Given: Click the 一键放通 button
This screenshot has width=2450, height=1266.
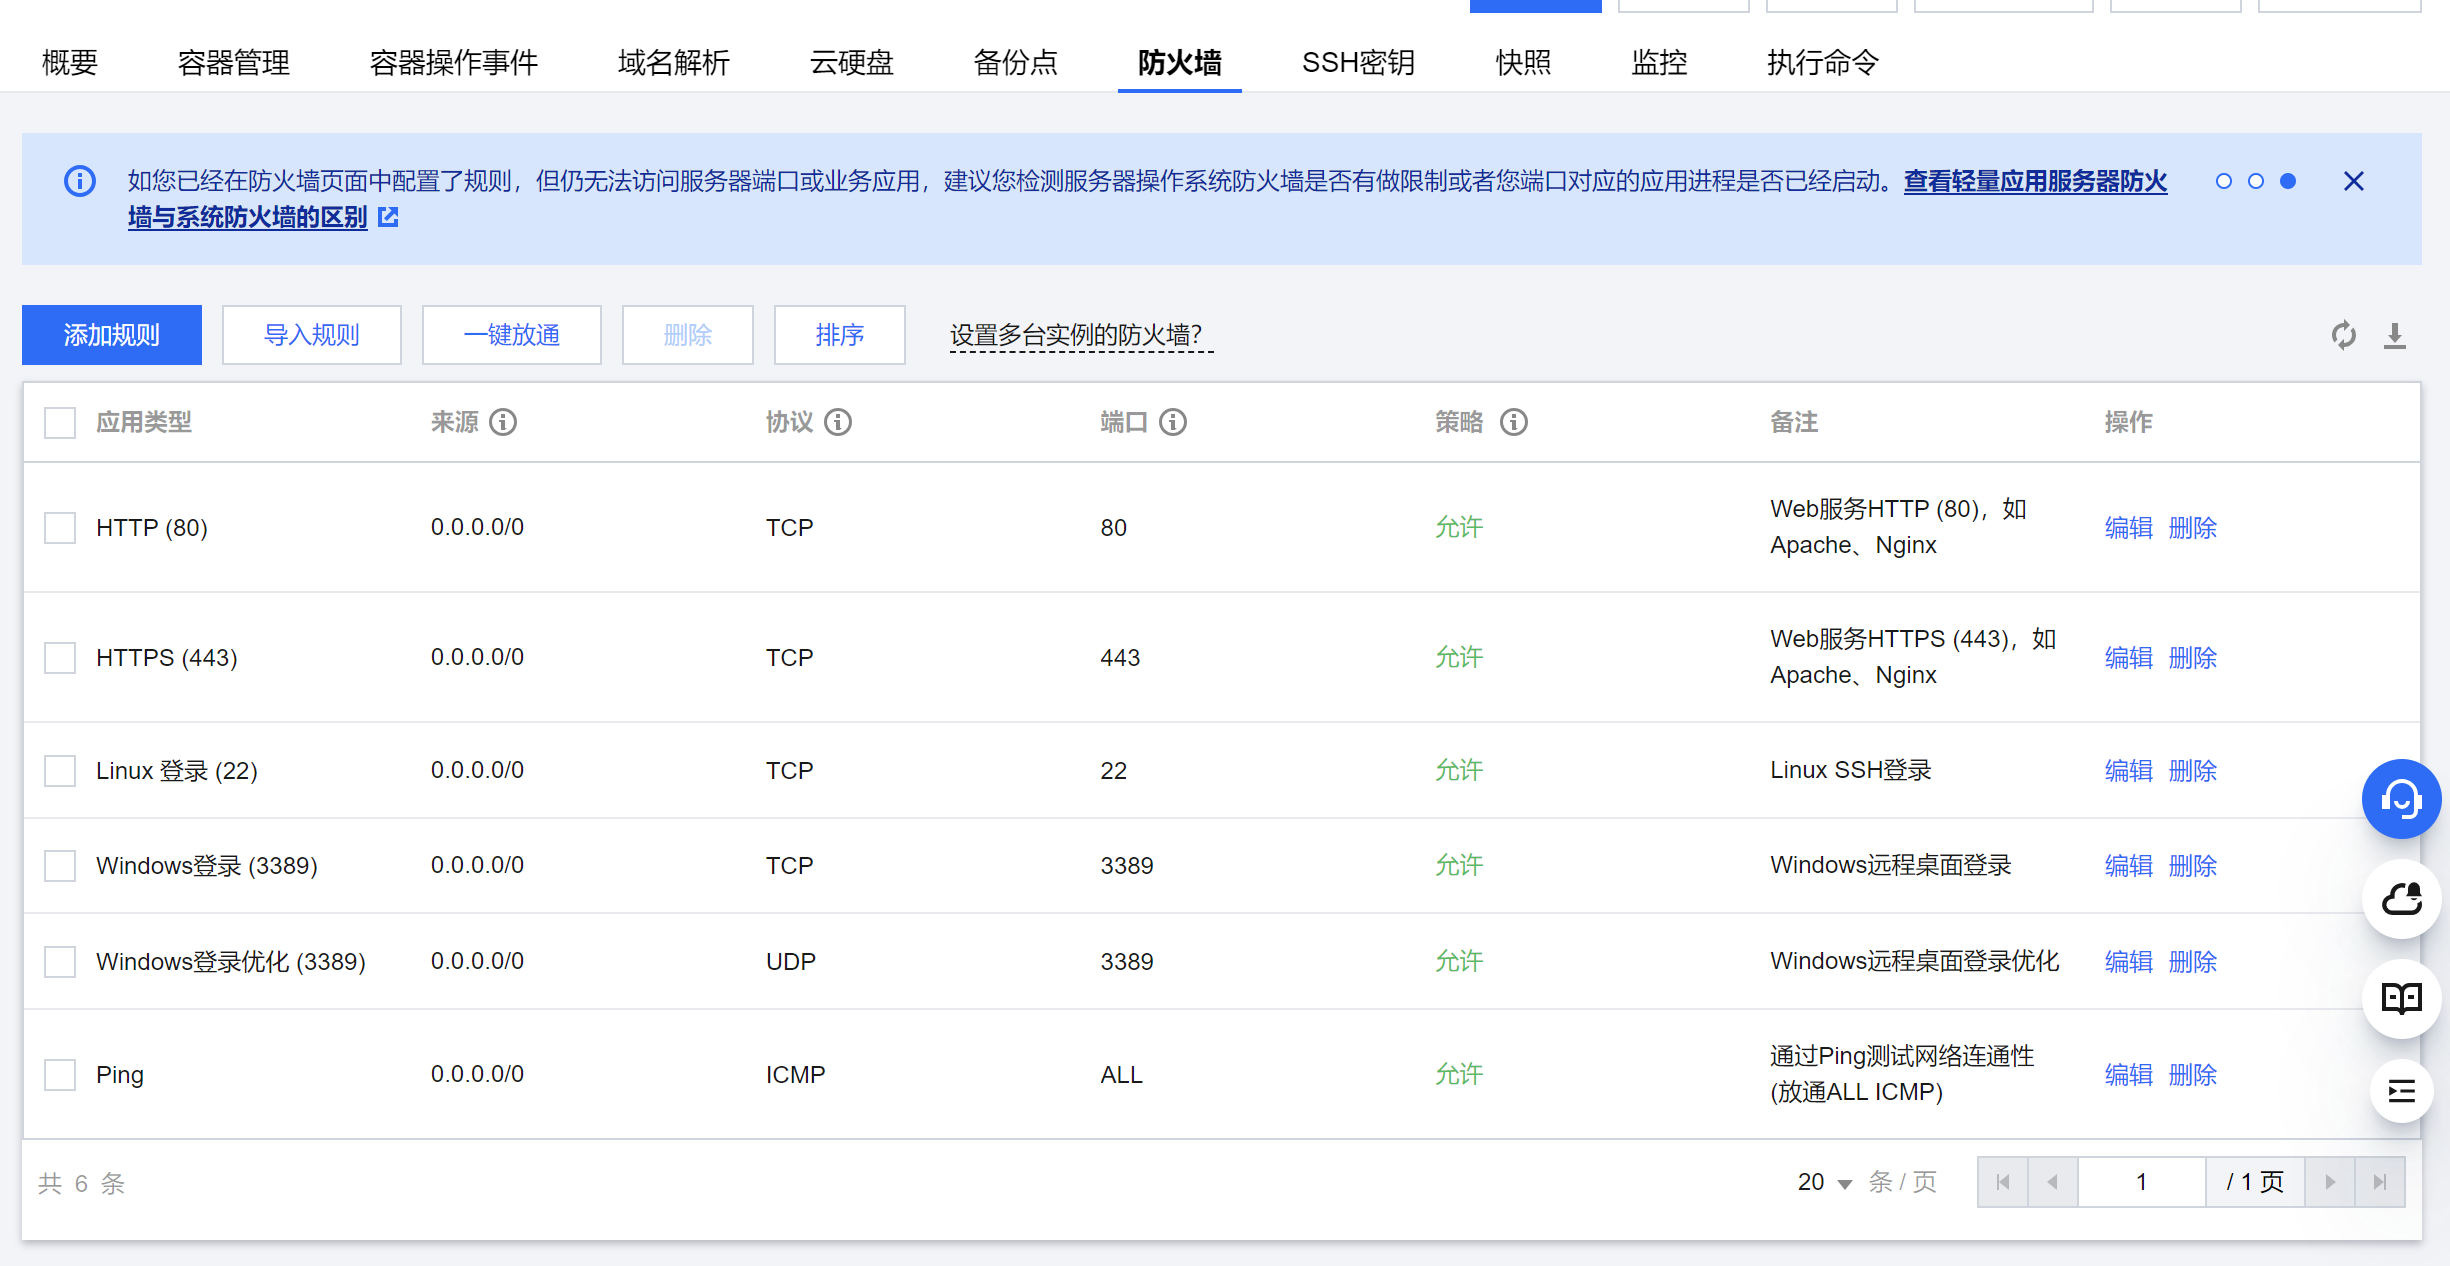Looking at the screenshot, I should point(512,335).
